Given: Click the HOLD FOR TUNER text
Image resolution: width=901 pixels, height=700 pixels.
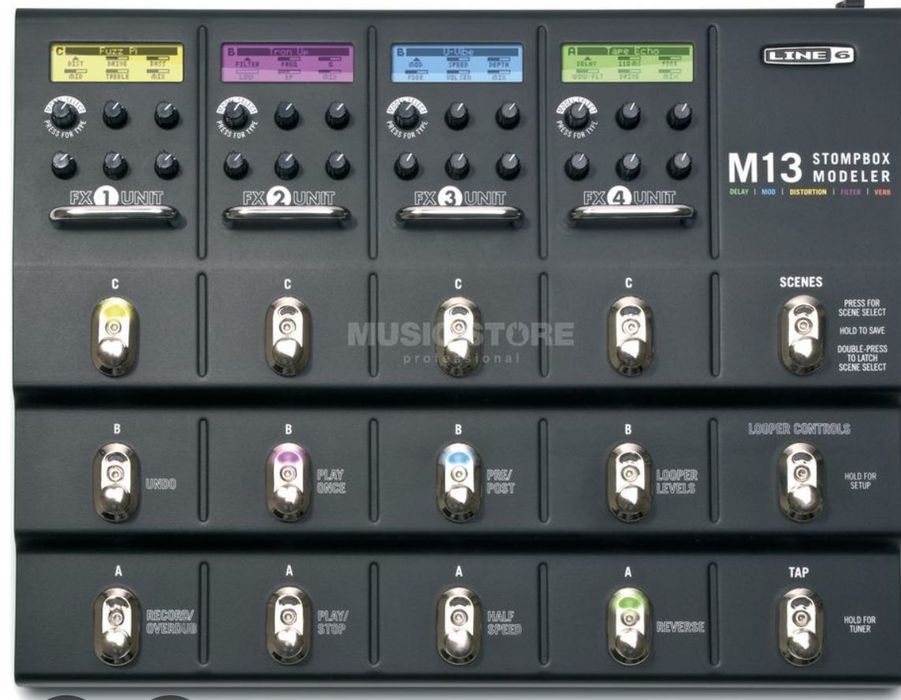Looking at the screenshot, I should (x=860, y=624).
